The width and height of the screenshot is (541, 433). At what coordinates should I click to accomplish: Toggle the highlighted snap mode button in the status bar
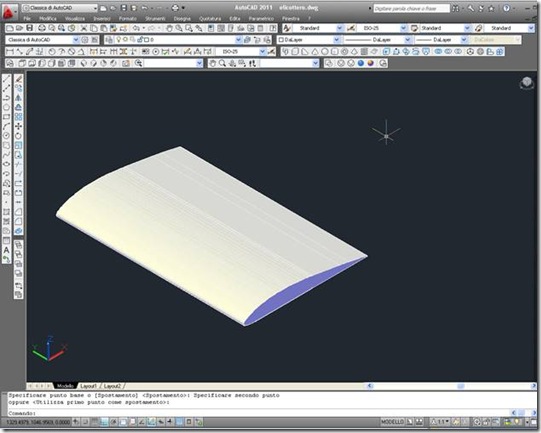click(180, 422)
